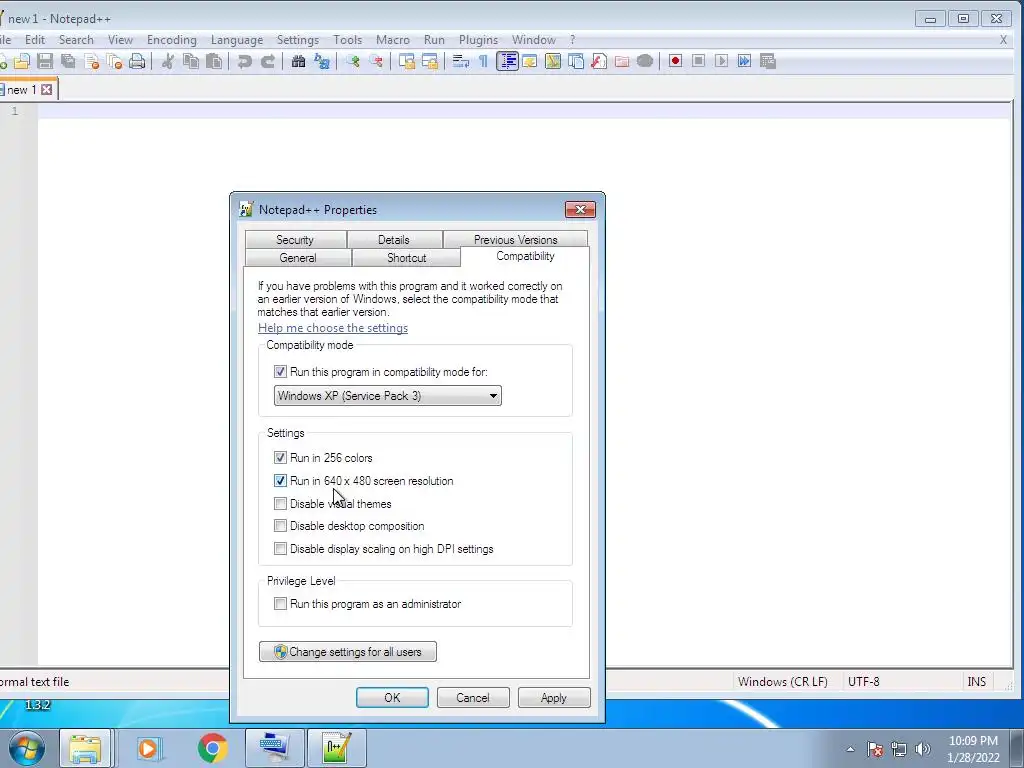Image resolution: width=1024 pixels, height=768 pixels.
Task: Click Change settings for all users button
Action: tap(347, 652)
